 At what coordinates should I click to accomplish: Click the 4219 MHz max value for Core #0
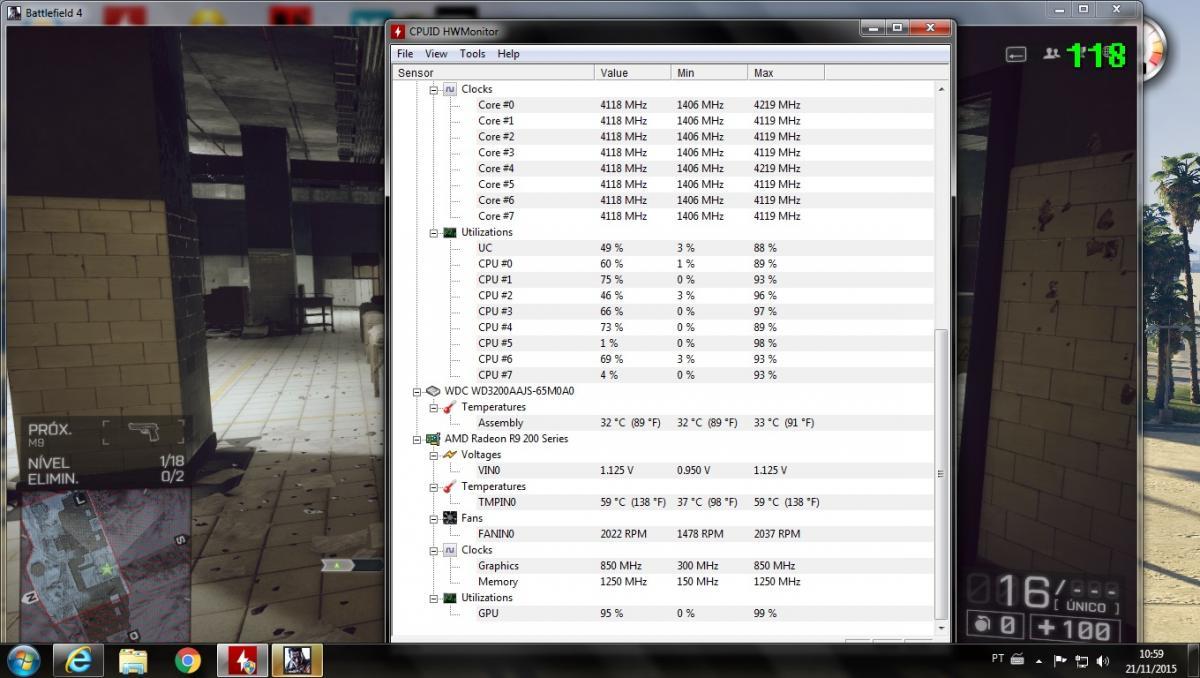(x=777, y=105)
